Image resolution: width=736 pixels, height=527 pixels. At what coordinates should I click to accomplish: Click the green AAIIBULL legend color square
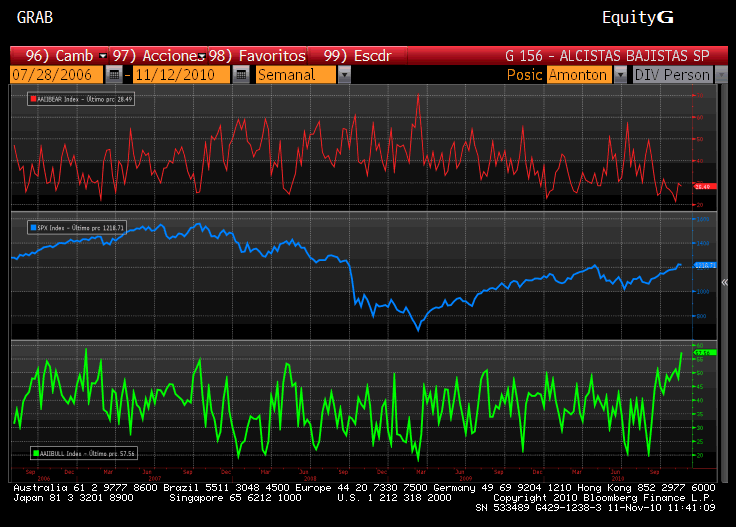pyautogui.click(x=36, y=453)
